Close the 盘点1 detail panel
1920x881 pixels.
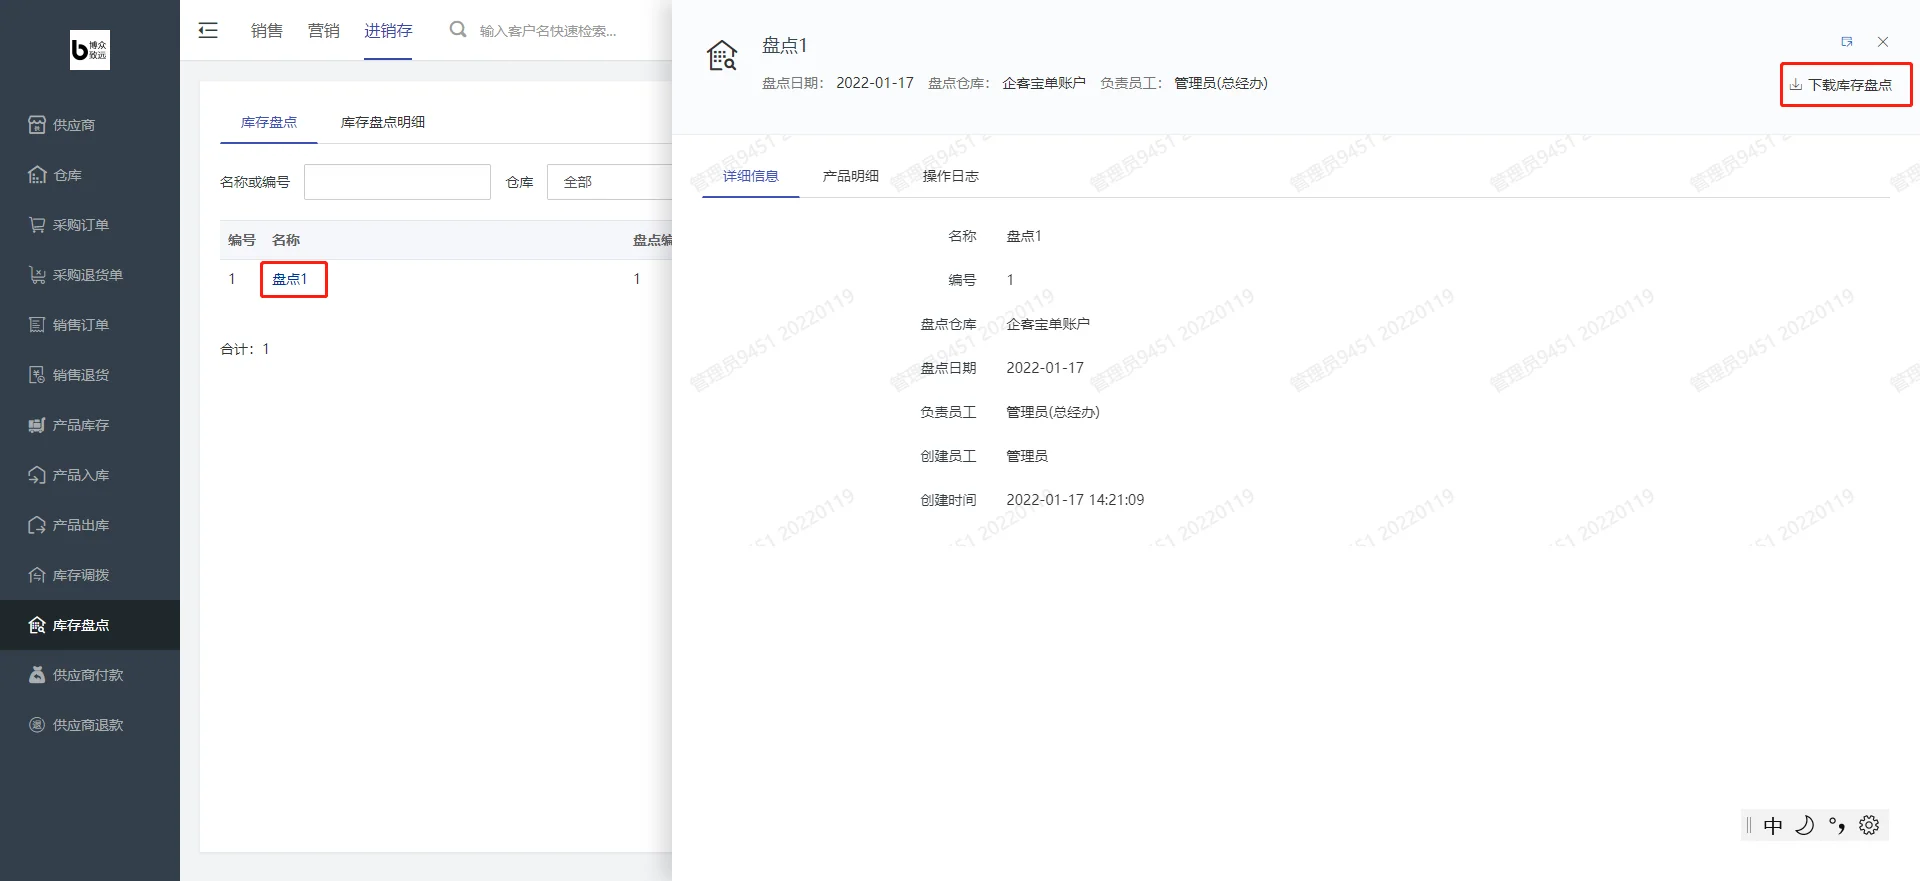click(1883, 42)
